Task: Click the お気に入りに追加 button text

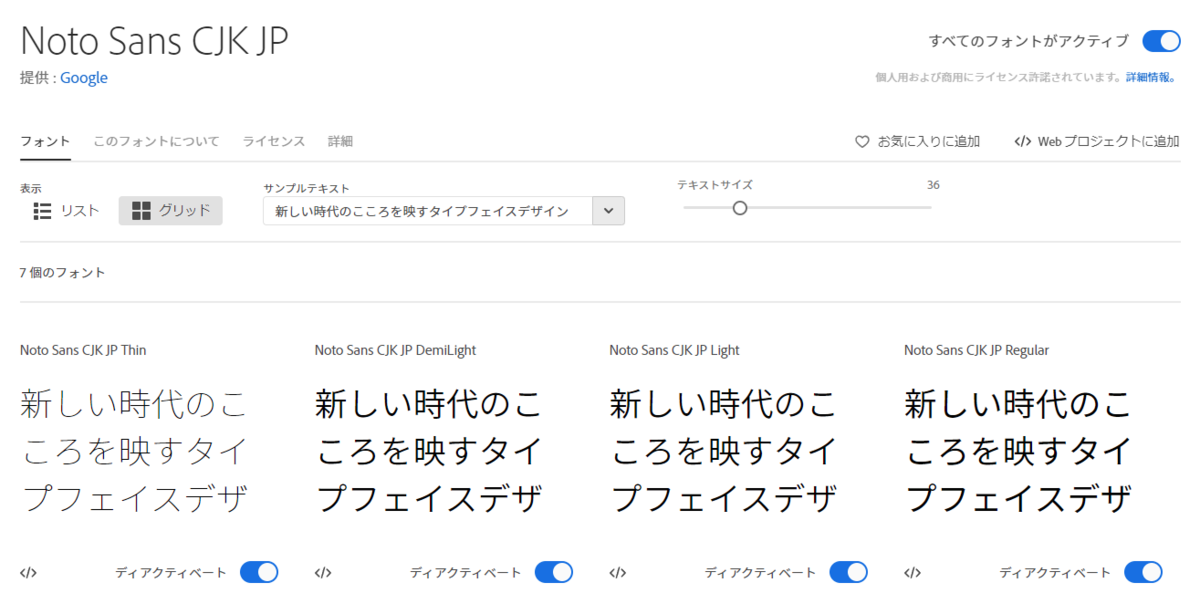Action: (929, 142)
